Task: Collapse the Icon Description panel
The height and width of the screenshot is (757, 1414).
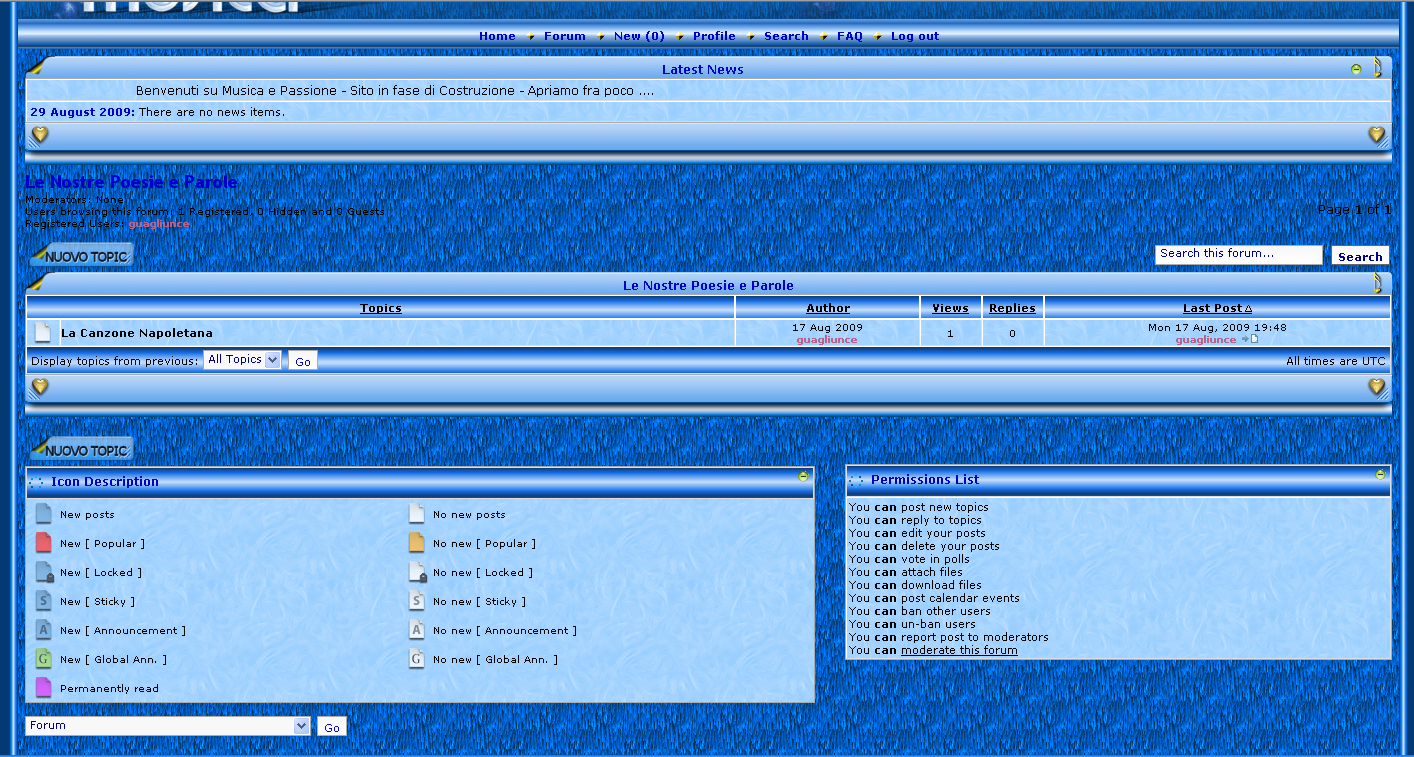Action: tap(803, 477)
